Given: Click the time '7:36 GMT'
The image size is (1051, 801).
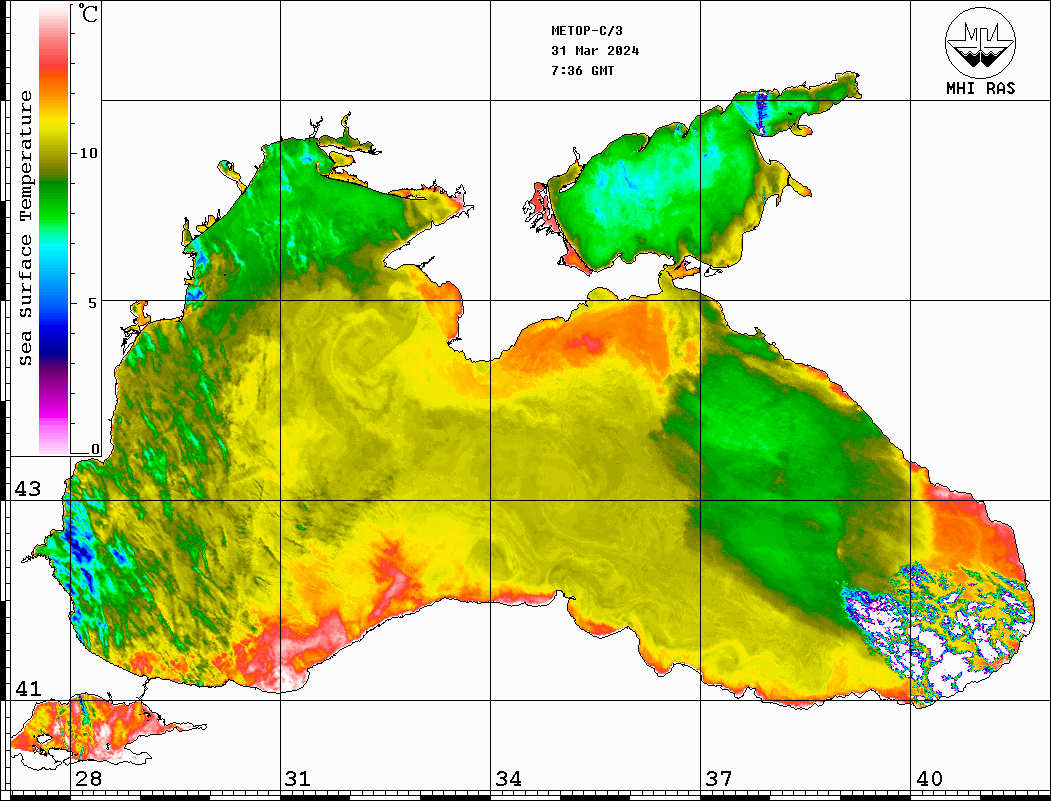Looking at the screenshot, I should click(582, 70).
